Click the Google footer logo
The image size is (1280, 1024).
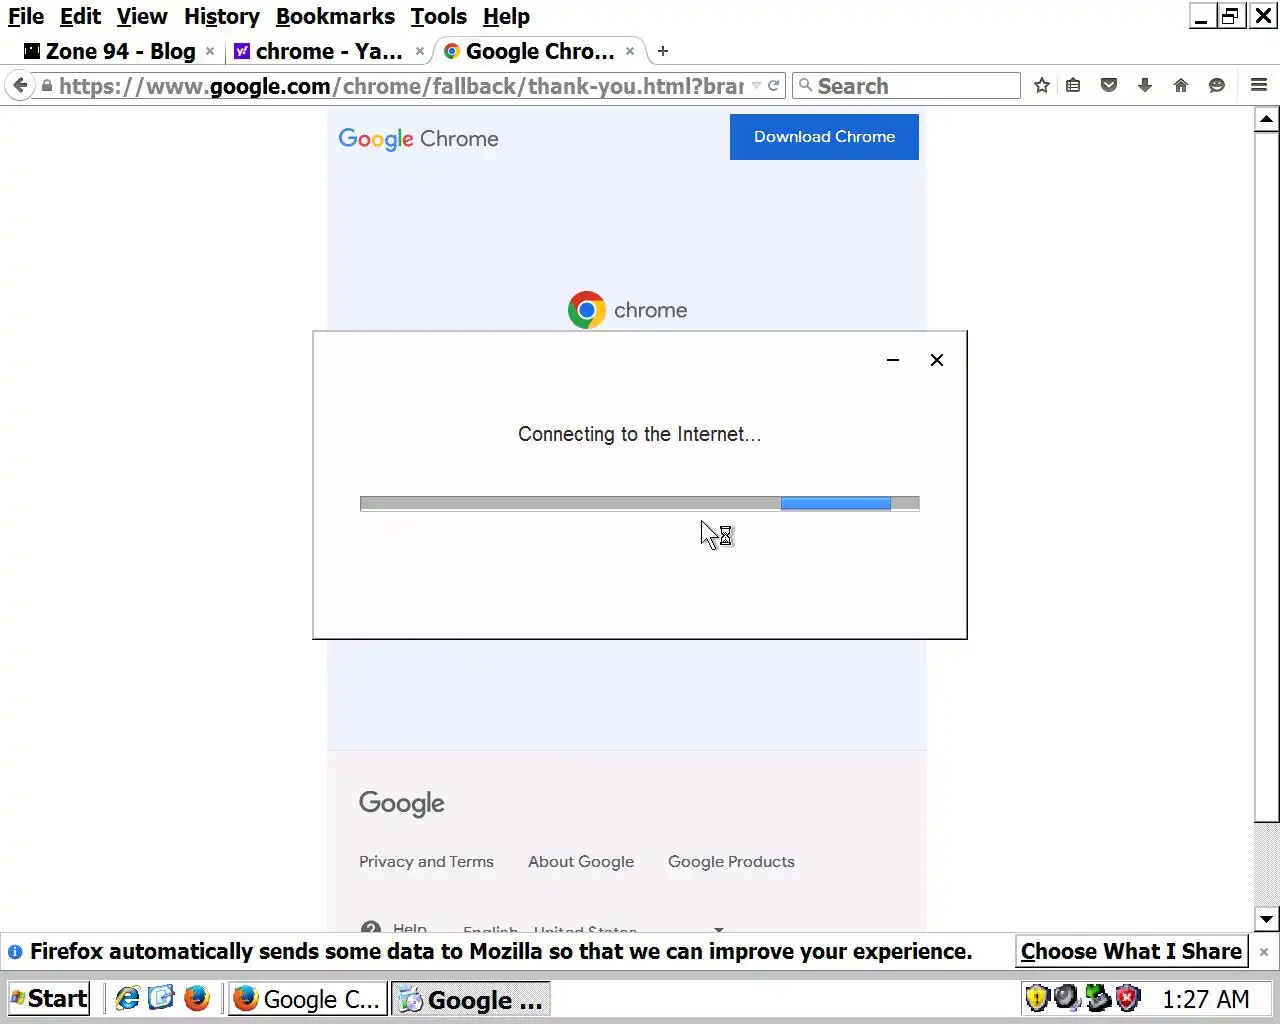(x=402, y=804)
